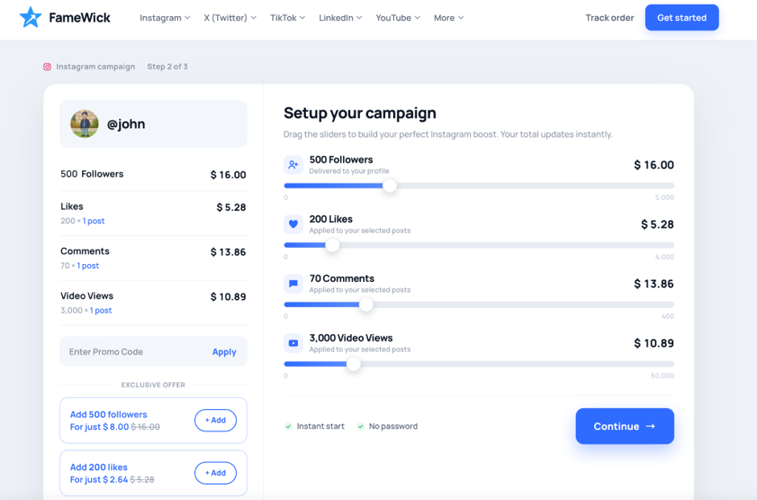Click the Likes heart icon

[293, 224]
